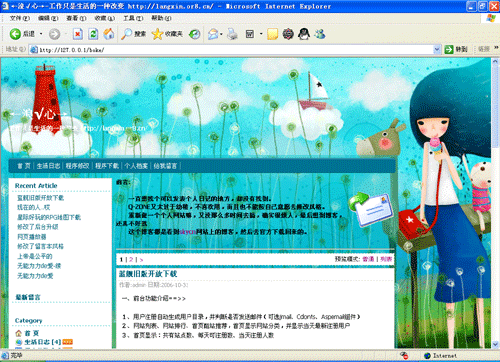
Task: Open Favorites with the star icon
Action: [x=157, y=34]
